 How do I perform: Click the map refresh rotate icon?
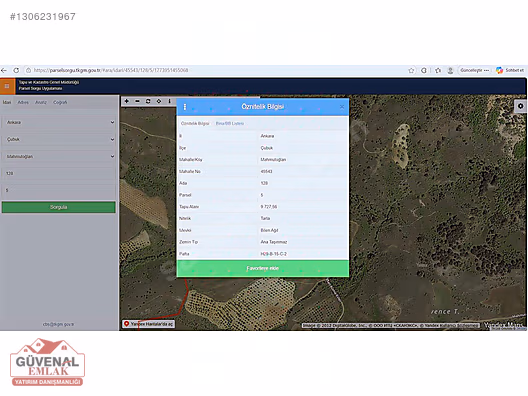tap(148, 101)
